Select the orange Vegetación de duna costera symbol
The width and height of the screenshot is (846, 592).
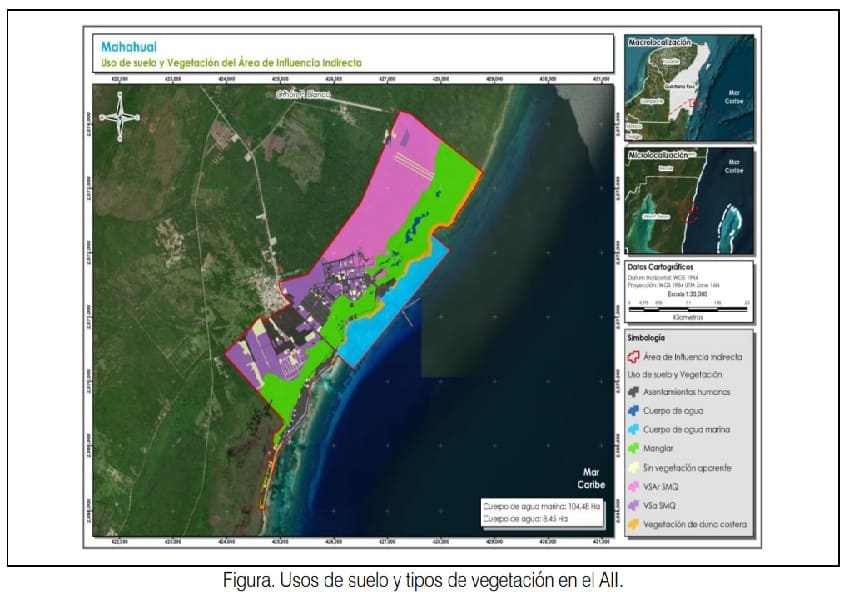[x=633, y=523]
